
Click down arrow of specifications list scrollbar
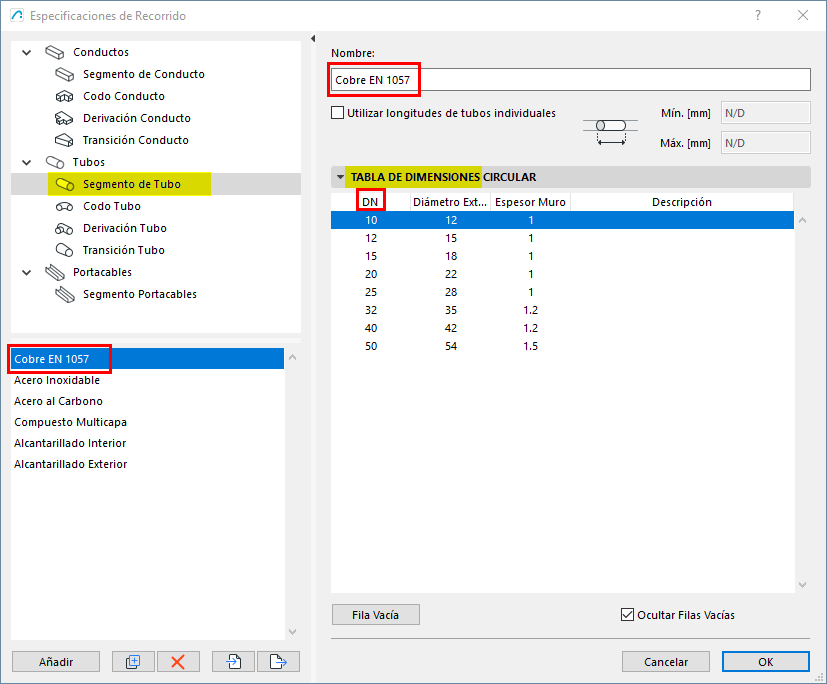pos(293,632)
